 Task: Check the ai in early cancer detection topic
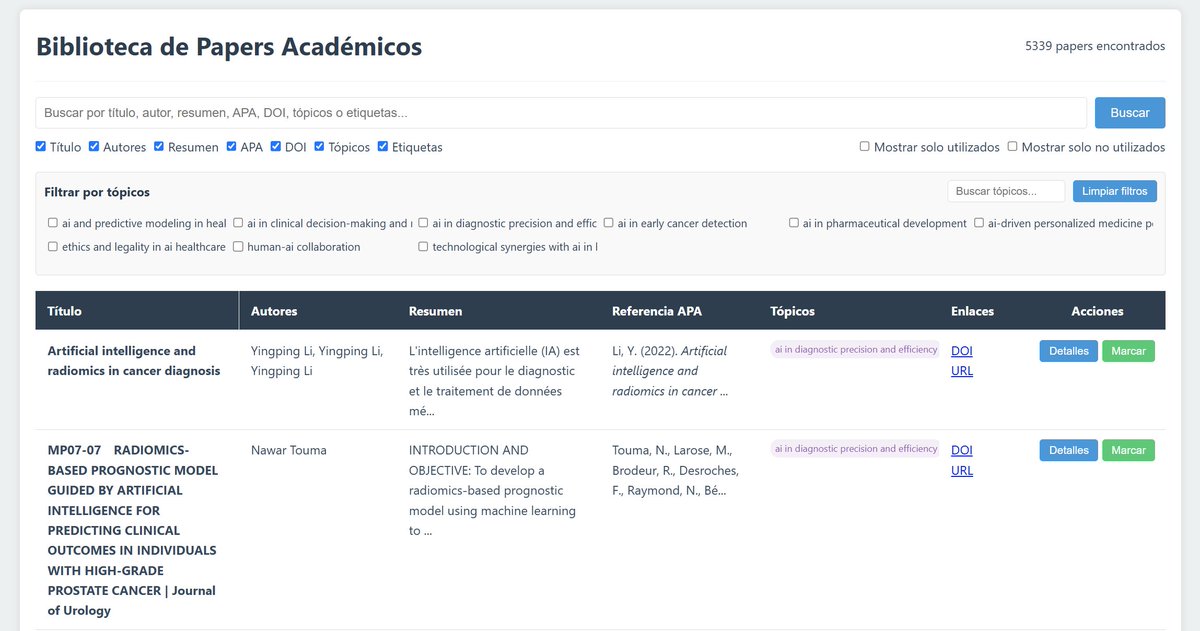point(608,222)
